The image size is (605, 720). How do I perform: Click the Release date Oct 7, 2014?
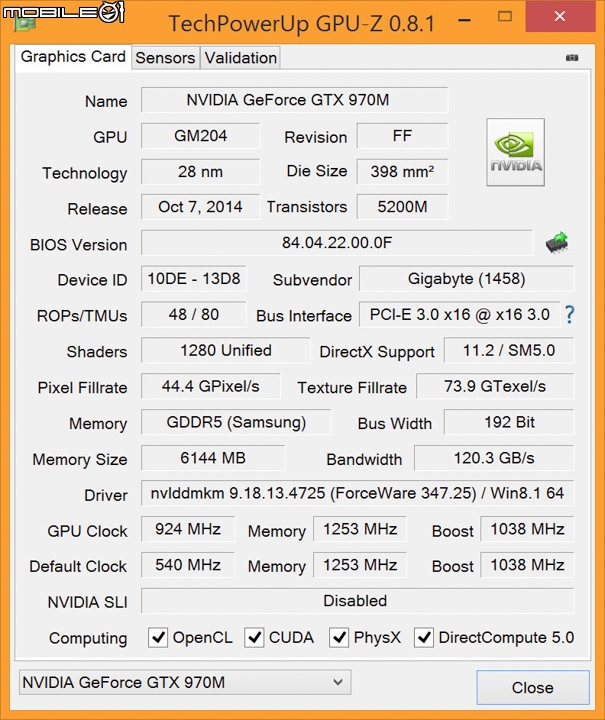click(x=201, y=207)
